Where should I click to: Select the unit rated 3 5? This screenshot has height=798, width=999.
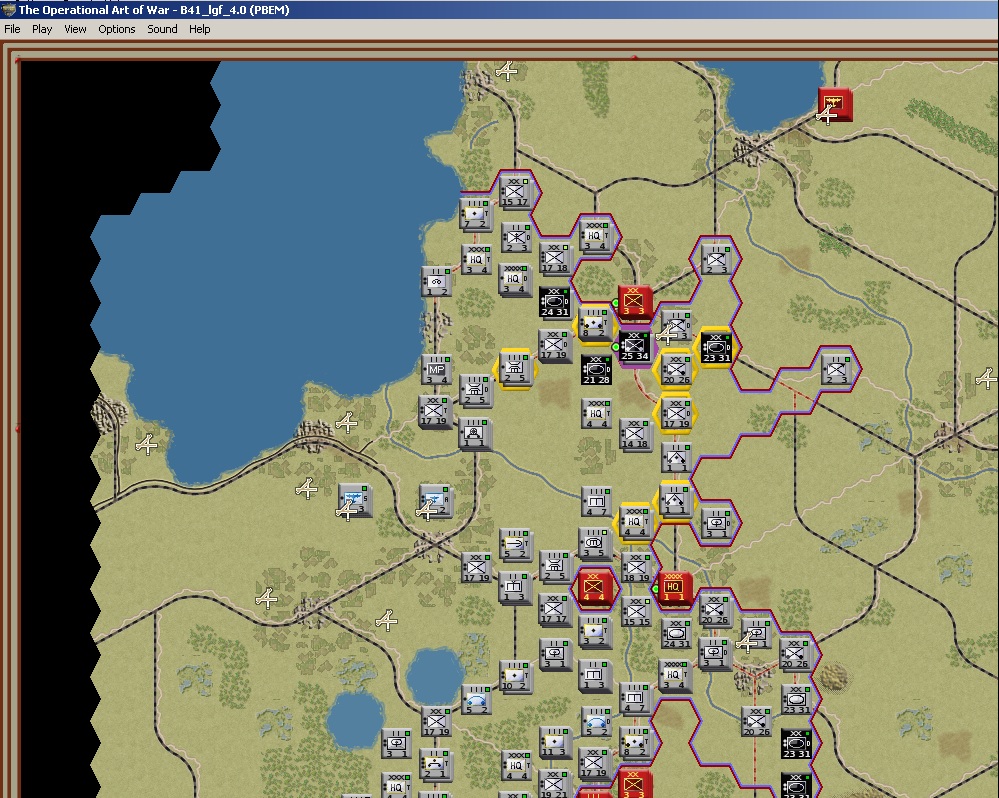(595, 545)
